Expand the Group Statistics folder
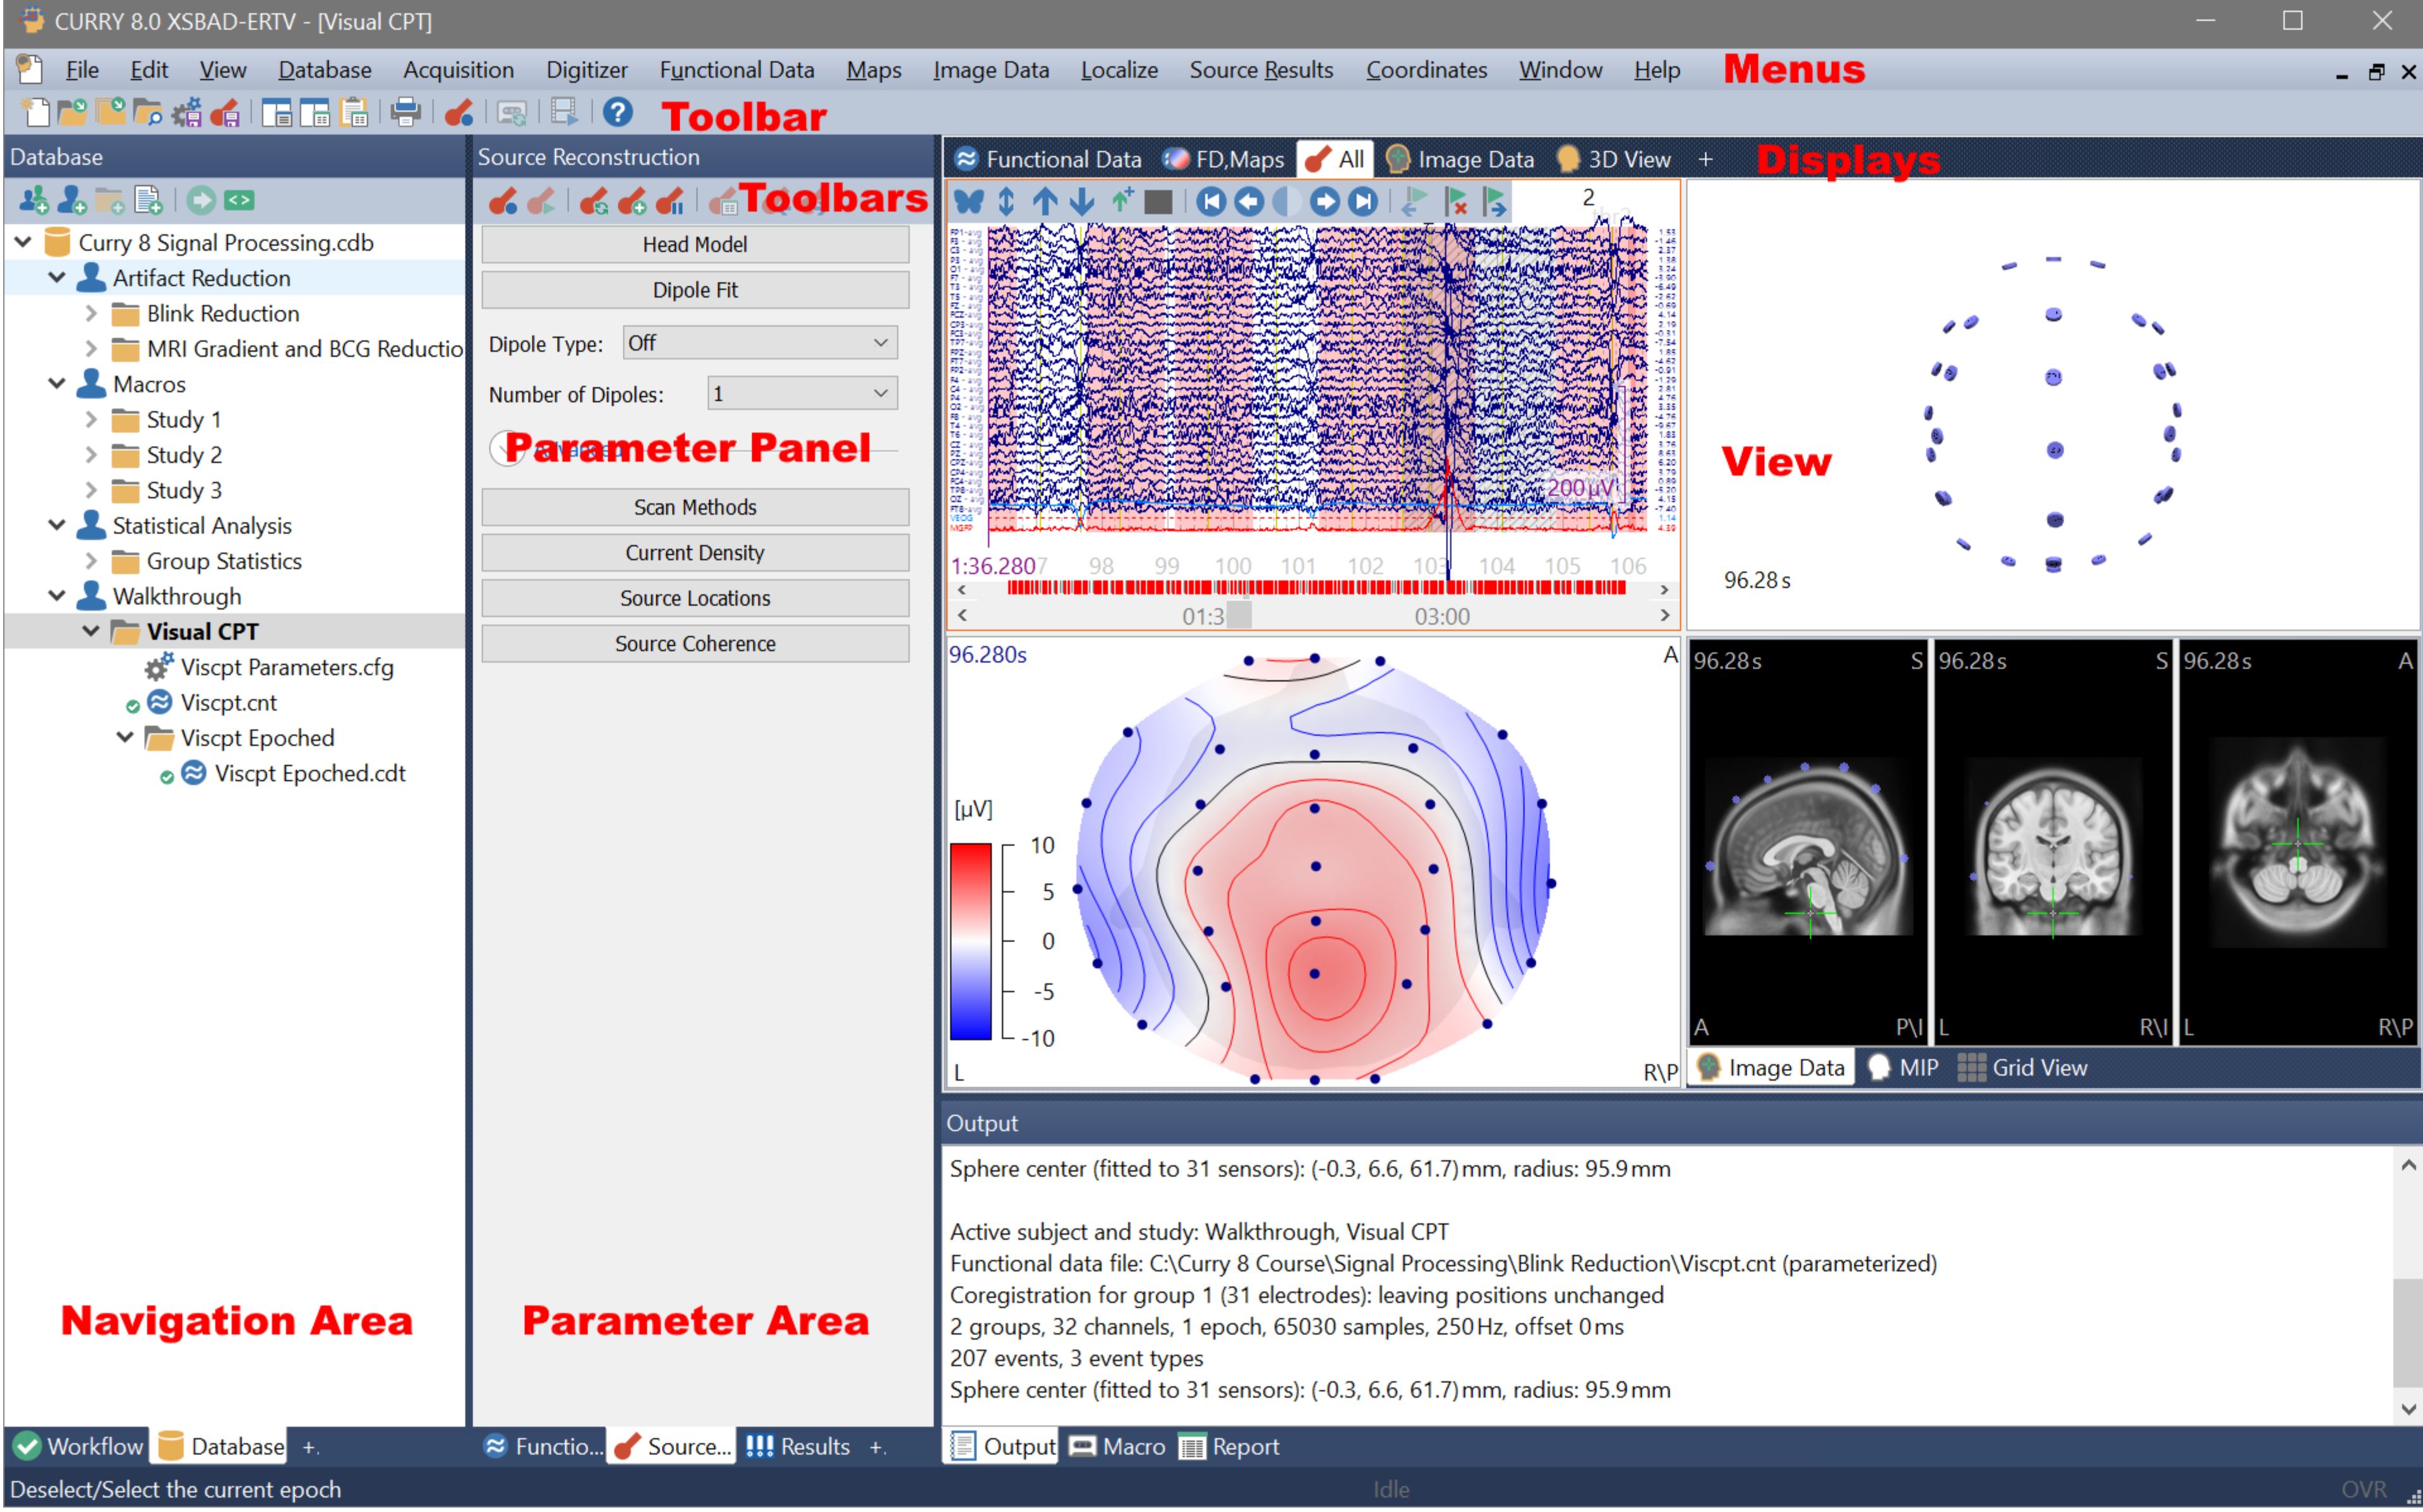The width and height of the screenshot is (2423, 1512). click(x=91, y=561)
